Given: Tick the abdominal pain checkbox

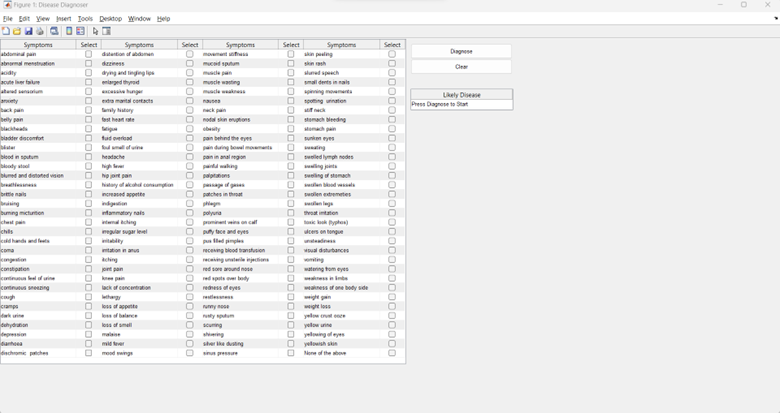Looking at the screenshot, I should click(89, 54).
